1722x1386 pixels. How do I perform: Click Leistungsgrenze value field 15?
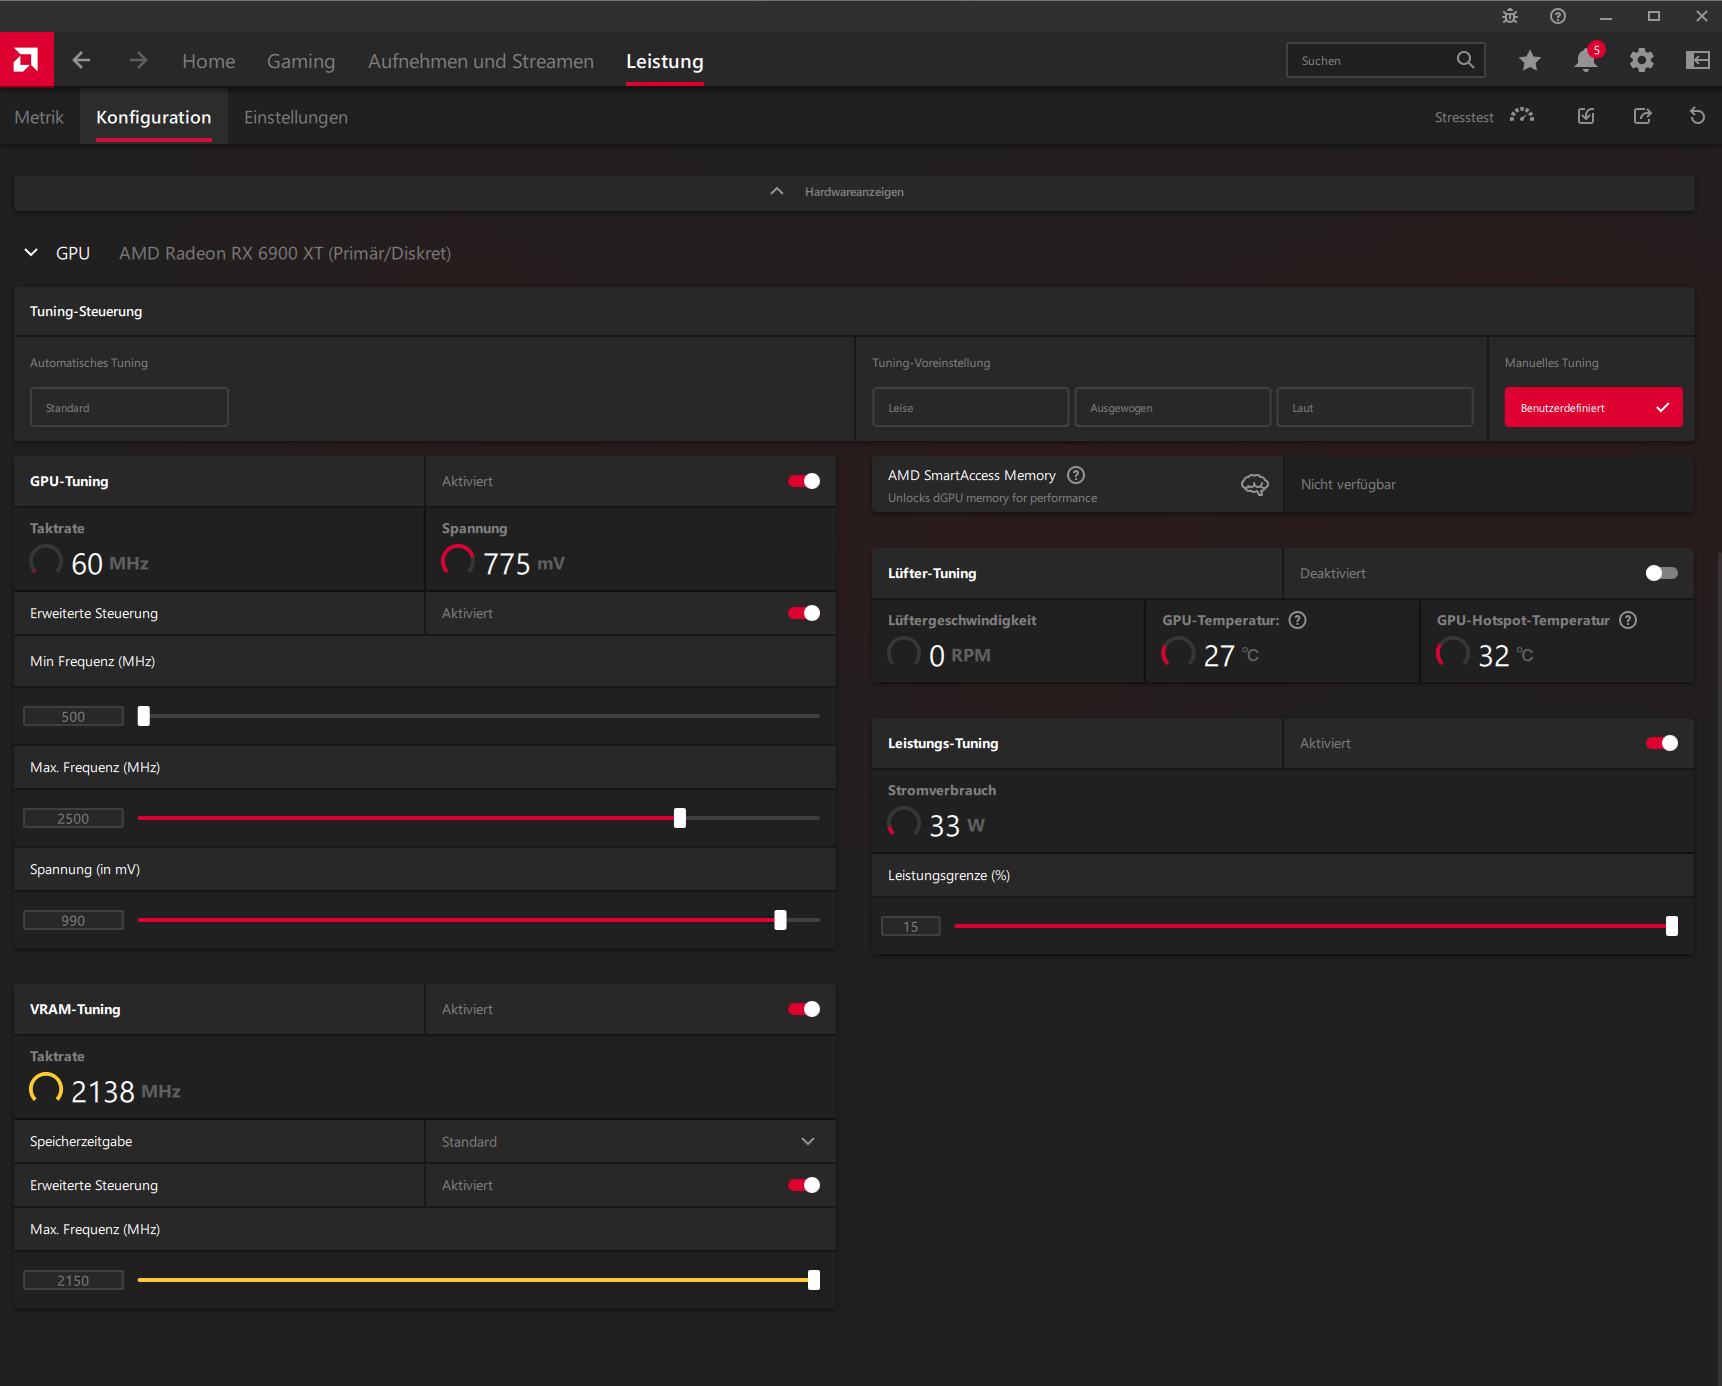coord(911,926)
